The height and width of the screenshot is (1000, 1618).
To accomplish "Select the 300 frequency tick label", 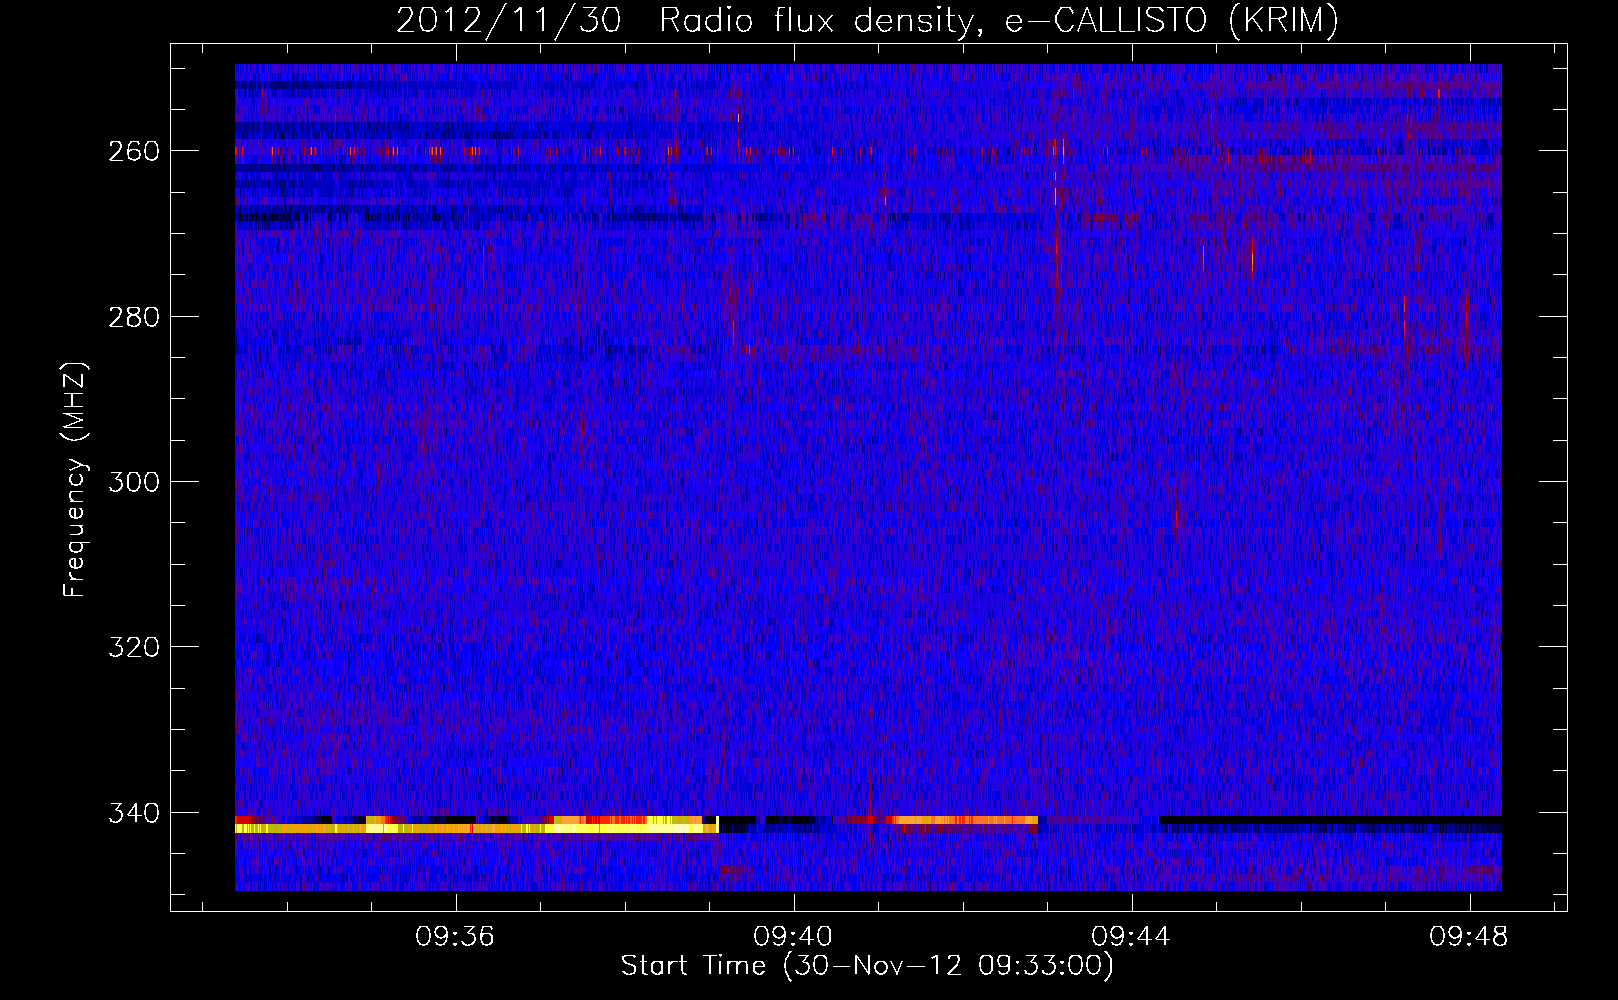I will pos(133,482).
